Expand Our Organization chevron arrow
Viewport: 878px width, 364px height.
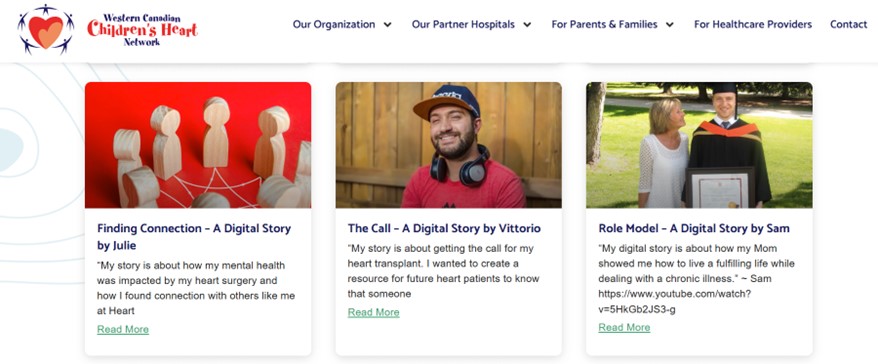pos(387,25)
